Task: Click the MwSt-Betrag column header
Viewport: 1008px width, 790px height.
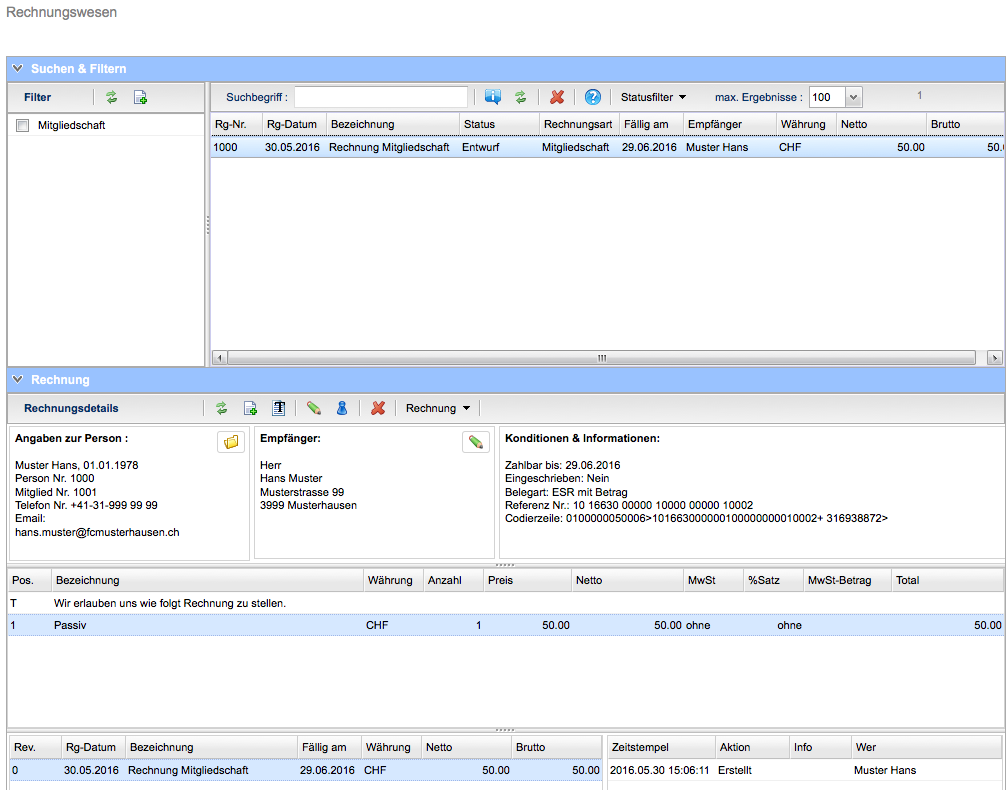Action: (x=847, y=580)
